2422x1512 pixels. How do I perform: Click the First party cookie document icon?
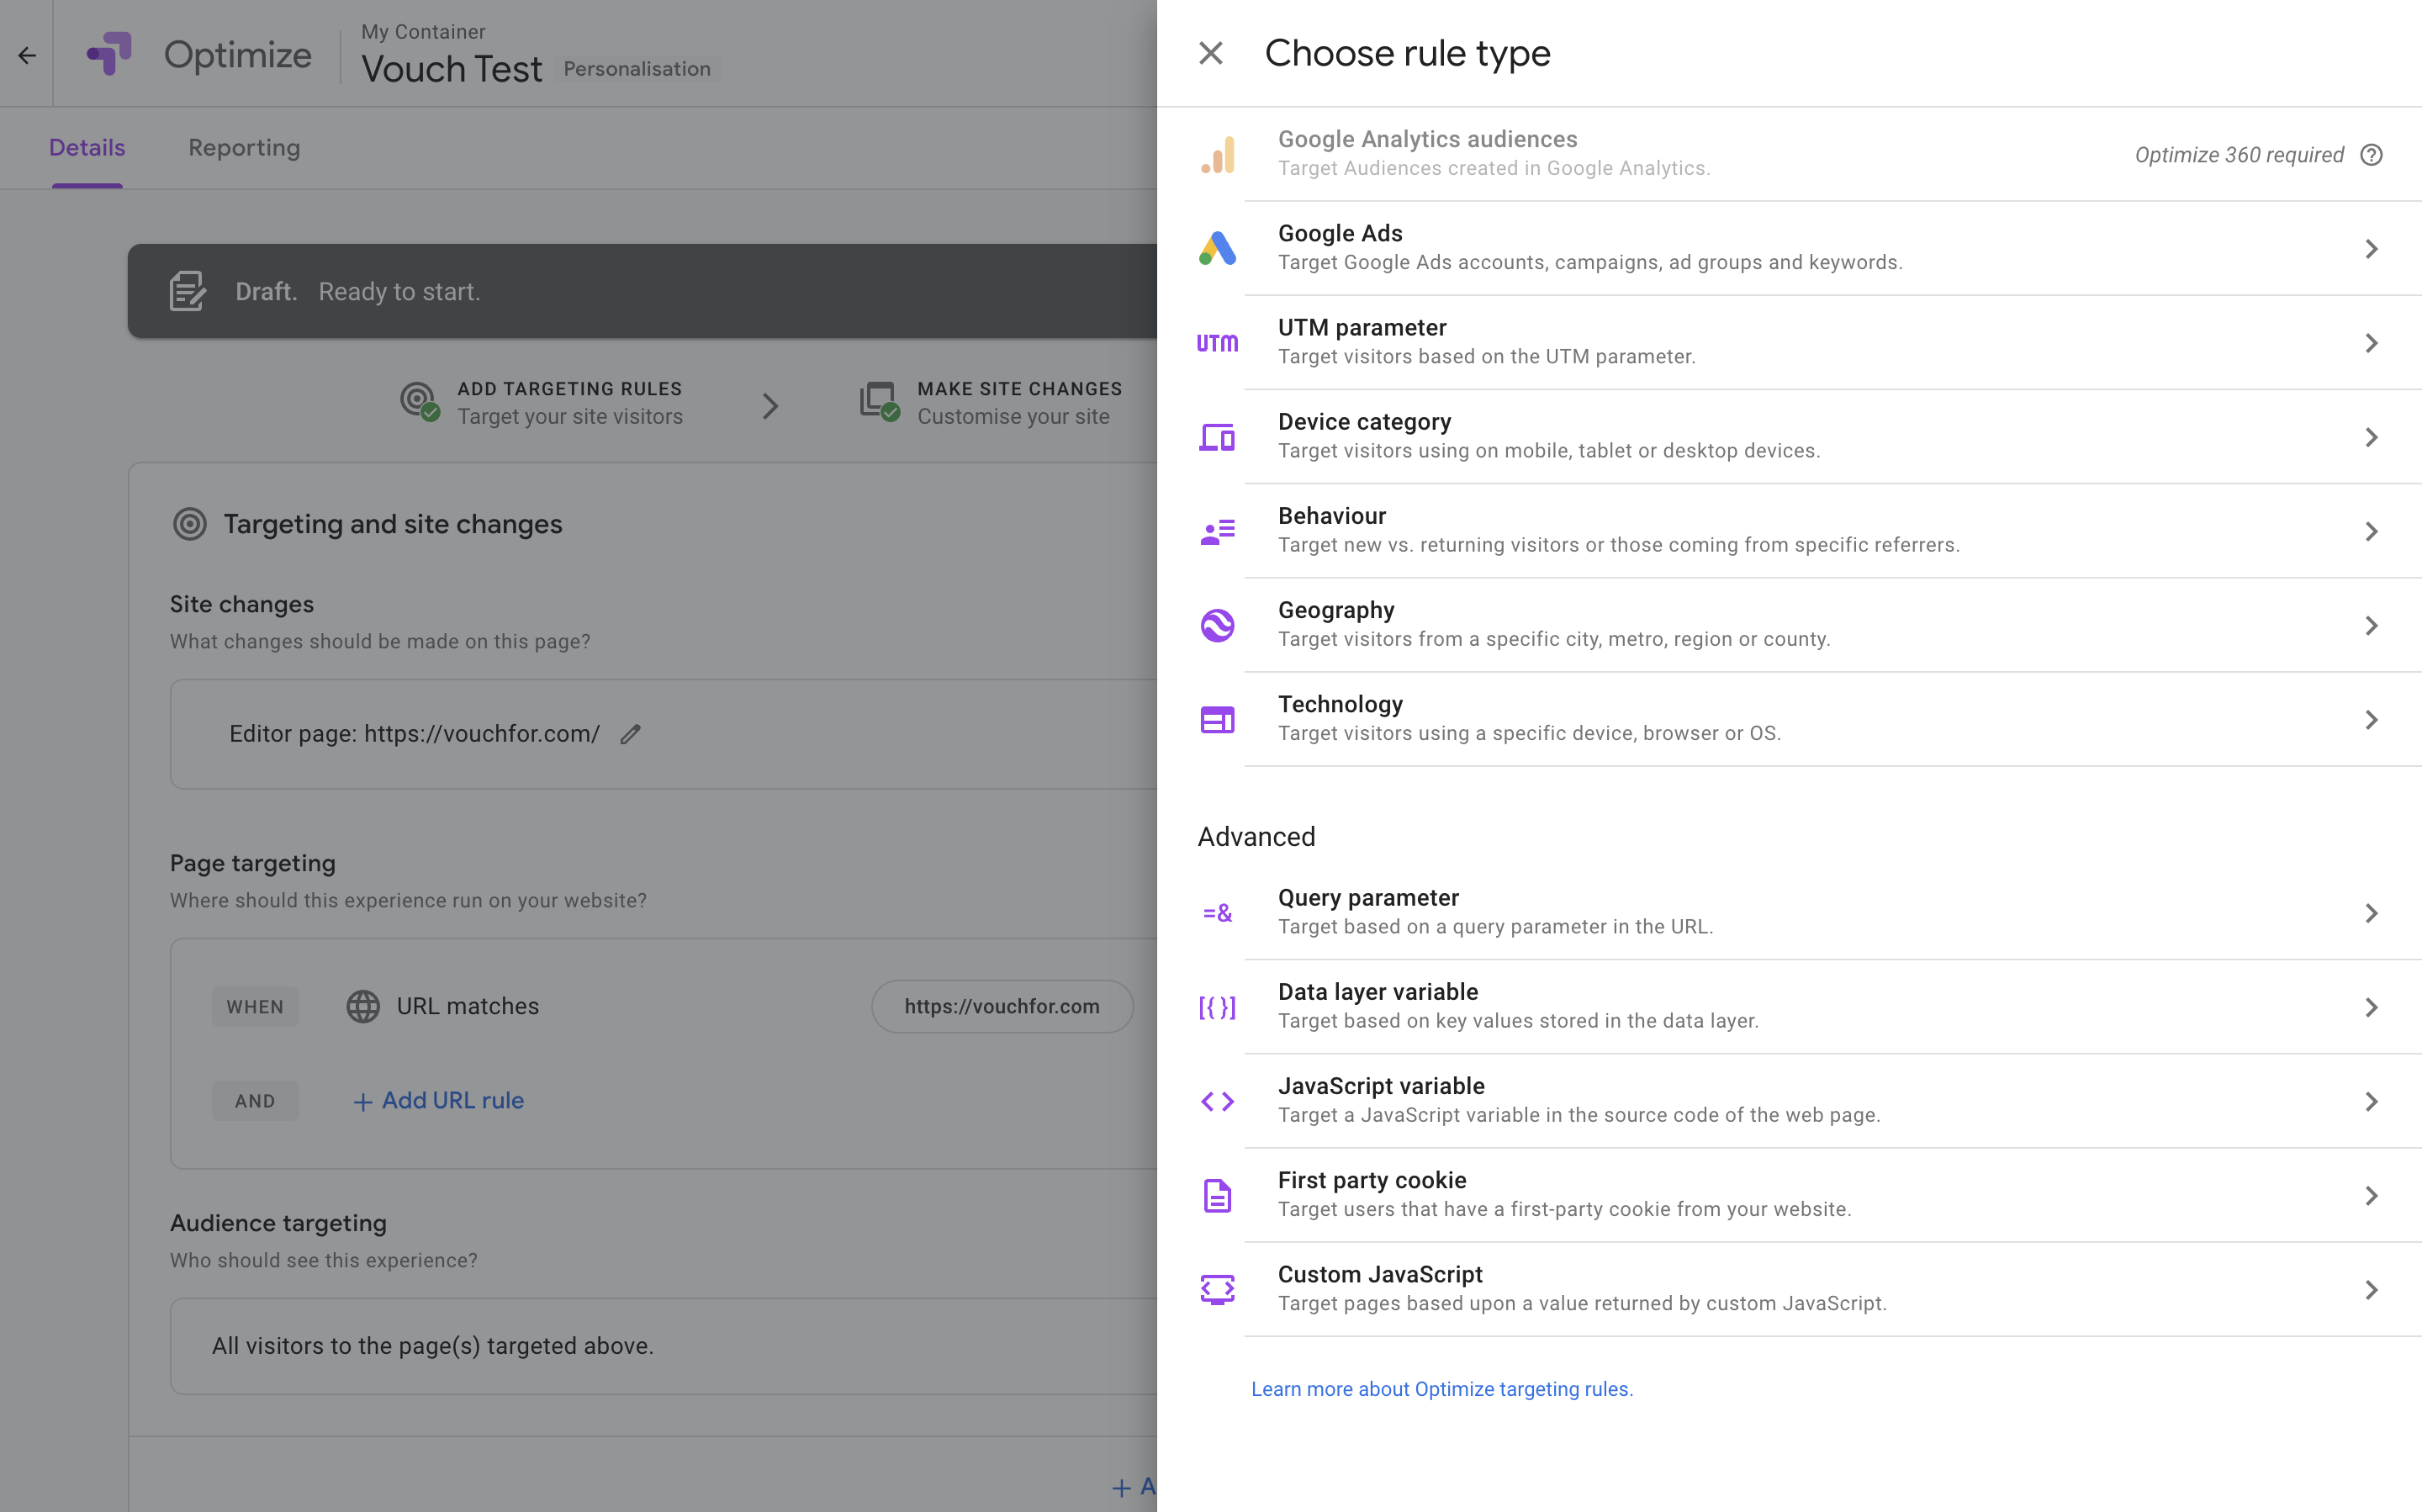(x=1217, y=1195)
